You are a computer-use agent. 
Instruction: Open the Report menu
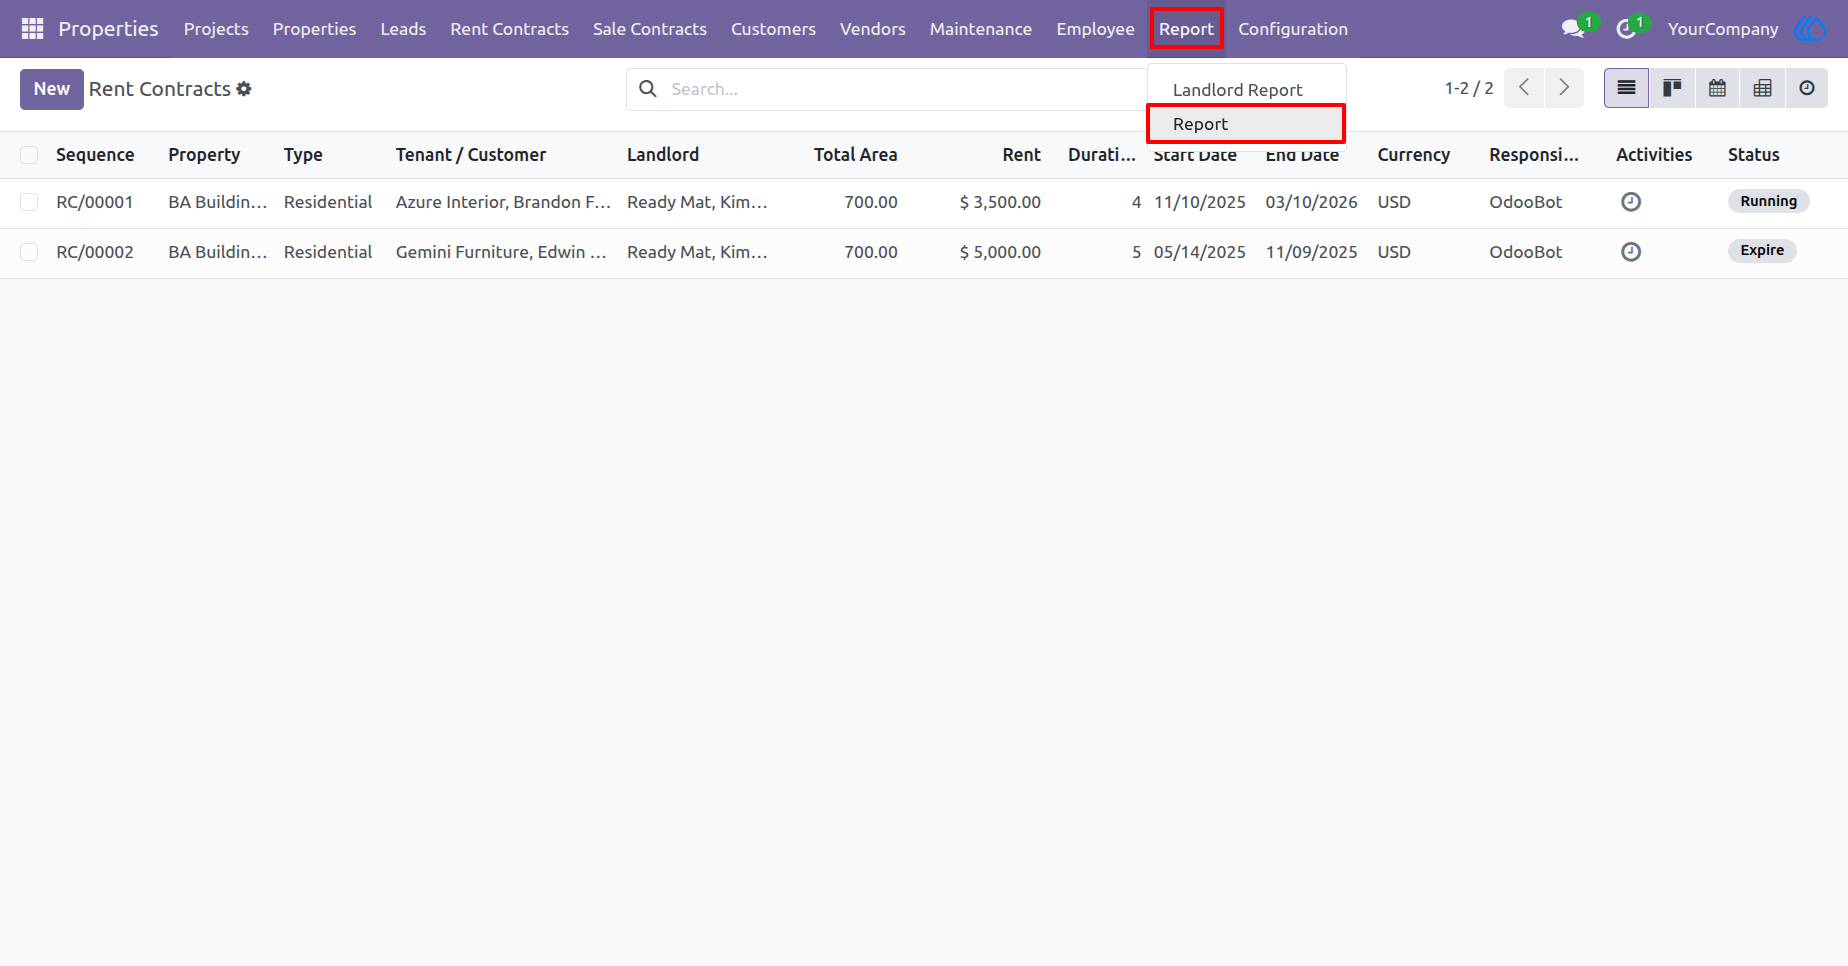tap(1186, 29)
